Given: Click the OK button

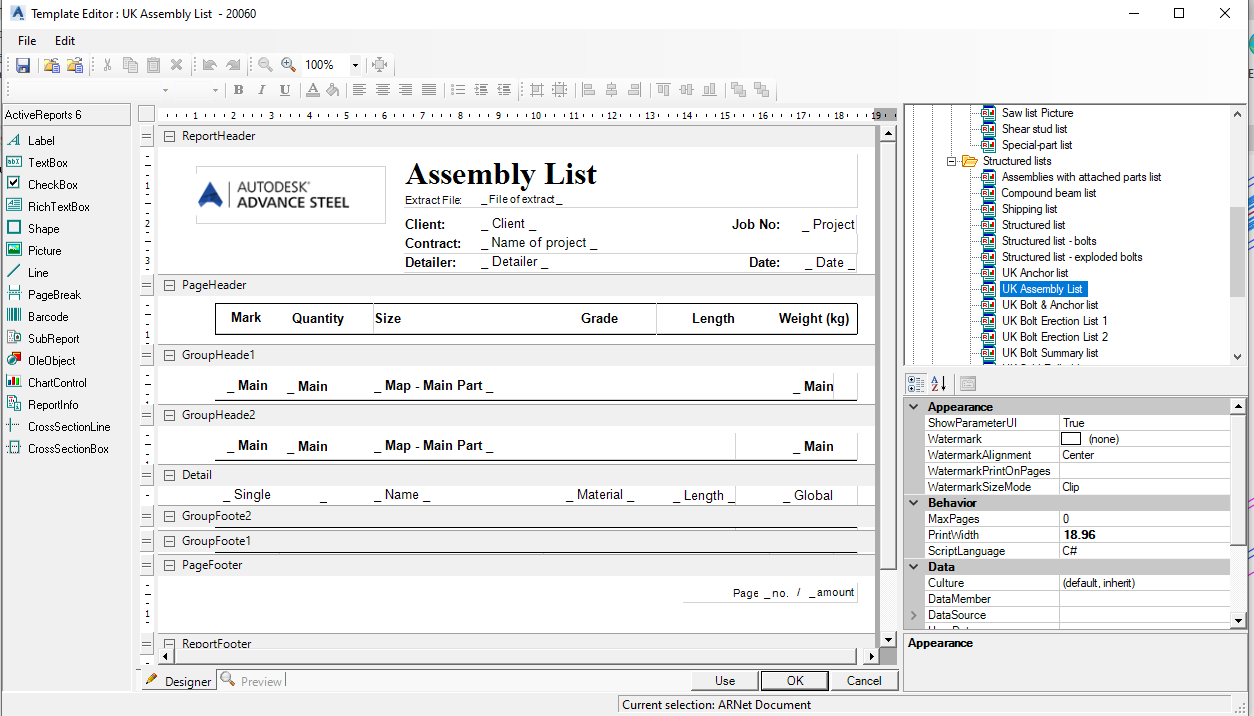Looking at the screenshot, I should click(794, 680).
